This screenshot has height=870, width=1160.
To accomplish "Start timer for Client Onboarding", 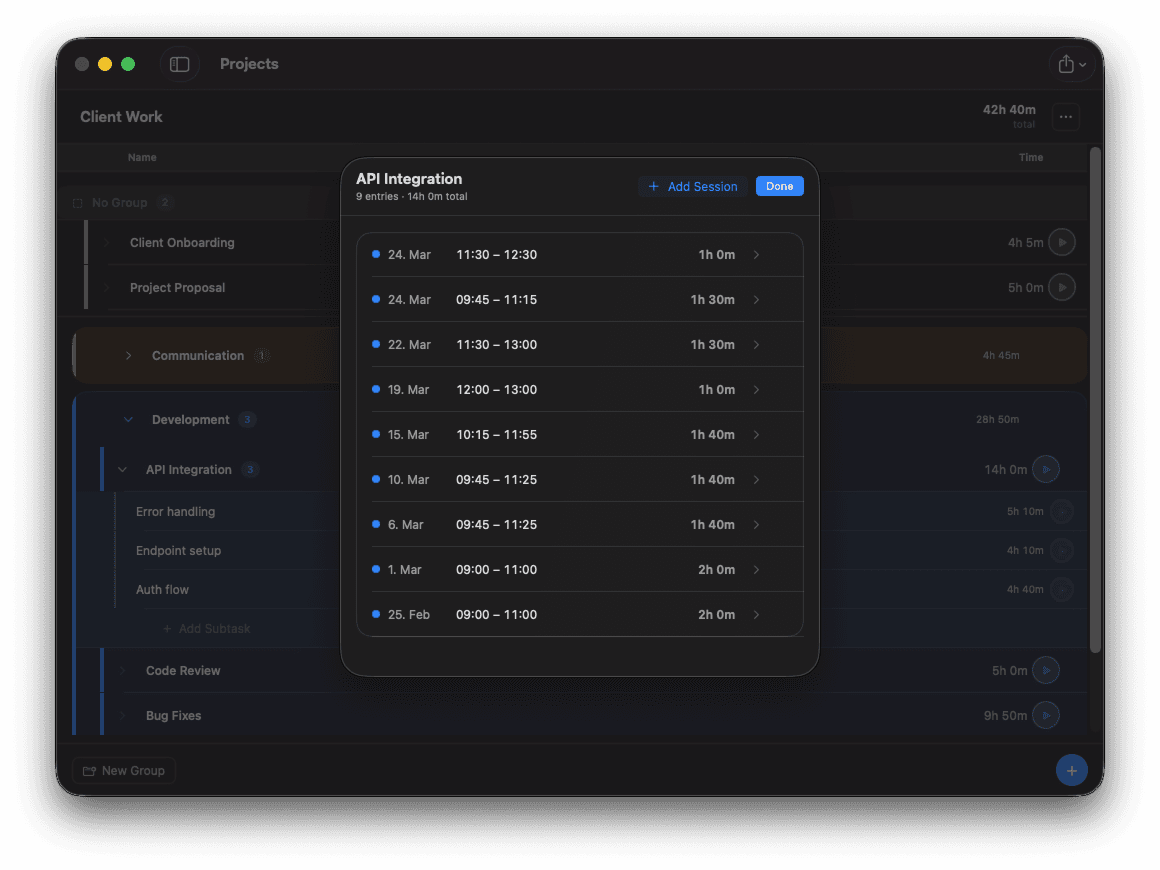I will point(1062,242).
